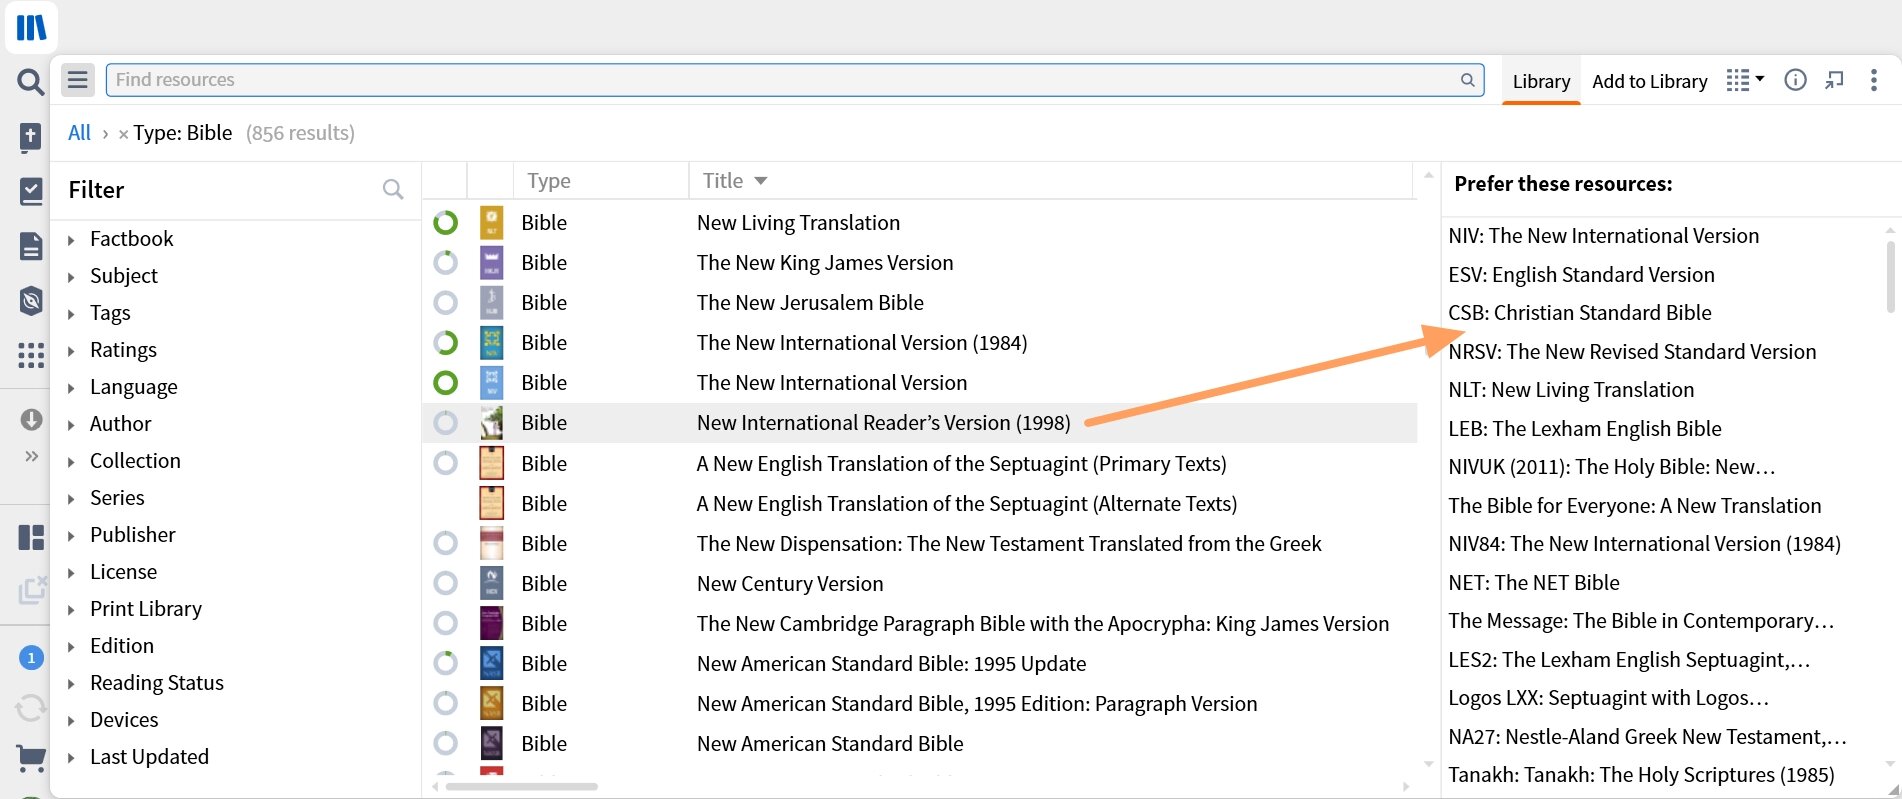
Task: Click the magnifier inside Find resources box
Action: pos(1467,80)
